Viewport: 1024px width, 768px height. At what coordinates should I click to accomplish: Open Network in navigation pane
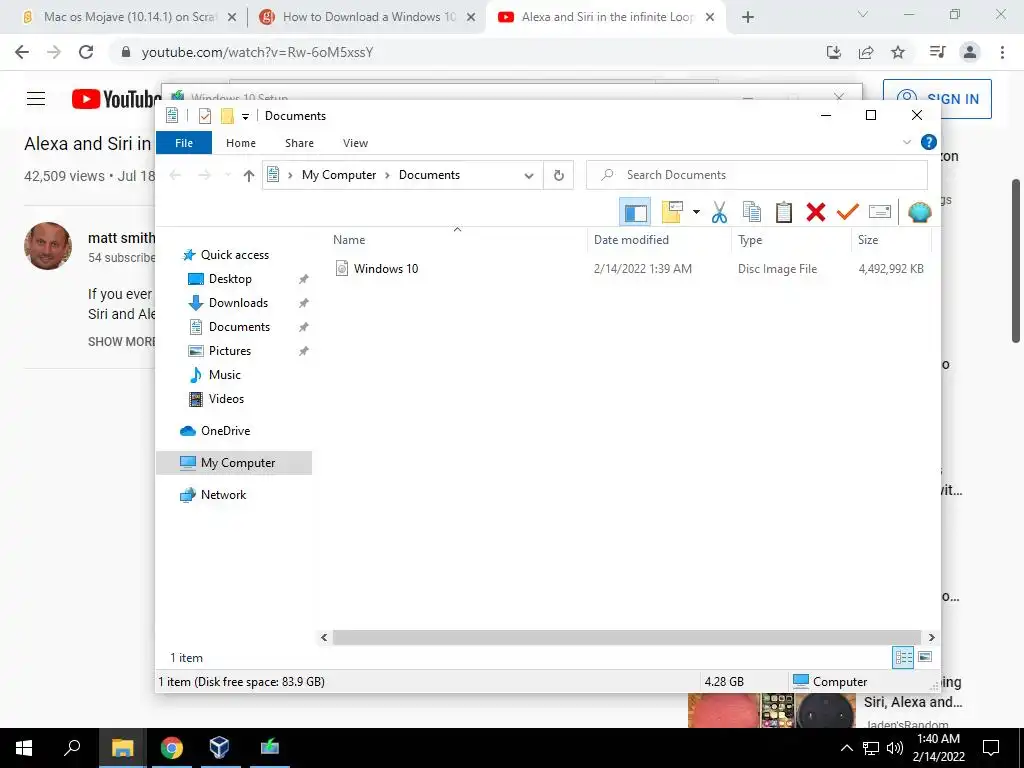click(x=223, y=495)
